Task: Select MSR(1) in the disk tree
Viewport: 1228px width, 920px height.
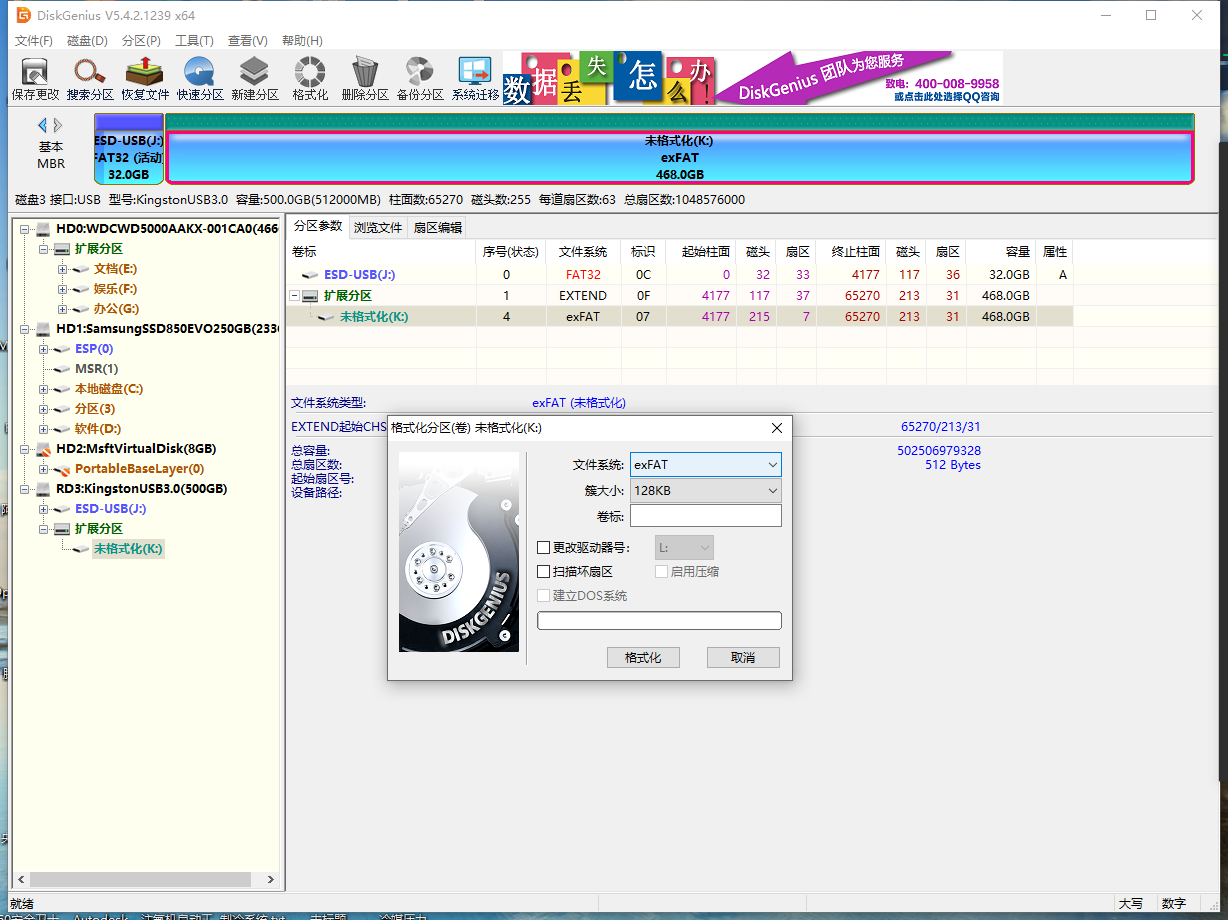Action: click(x=96, y=369)
